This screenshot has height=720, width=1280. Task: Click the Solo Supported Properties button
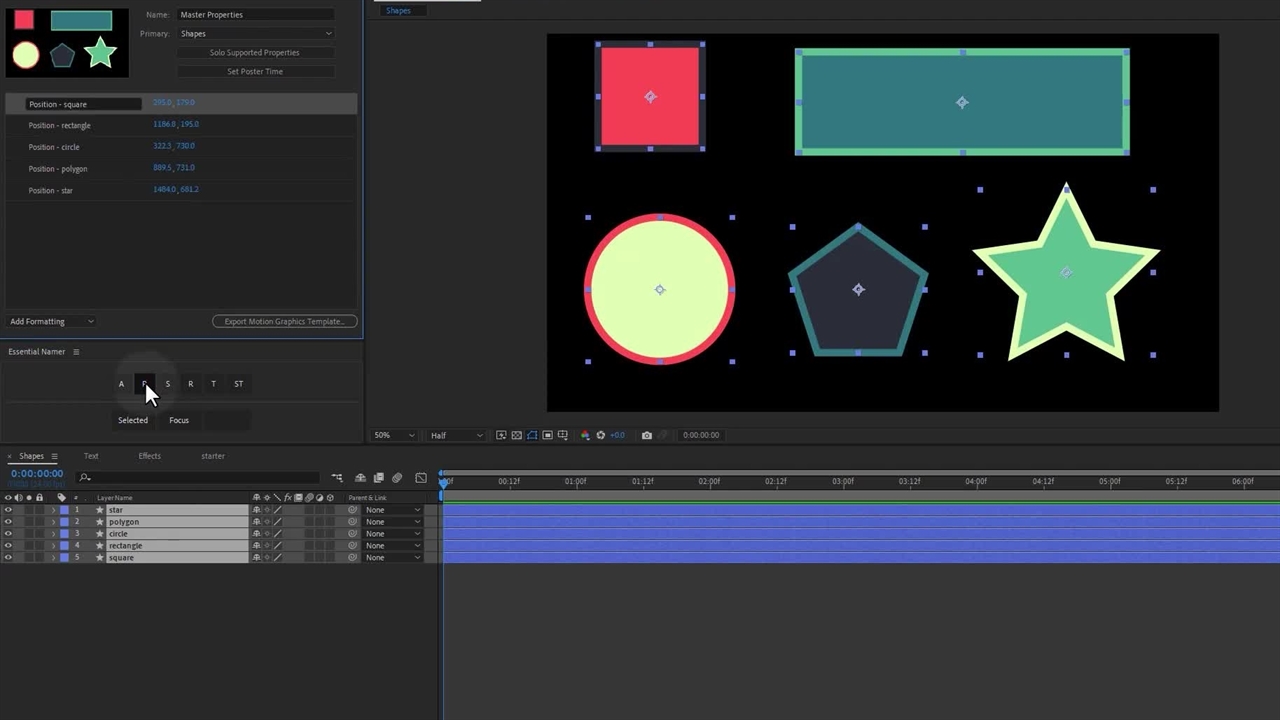[x=255, y=53]
